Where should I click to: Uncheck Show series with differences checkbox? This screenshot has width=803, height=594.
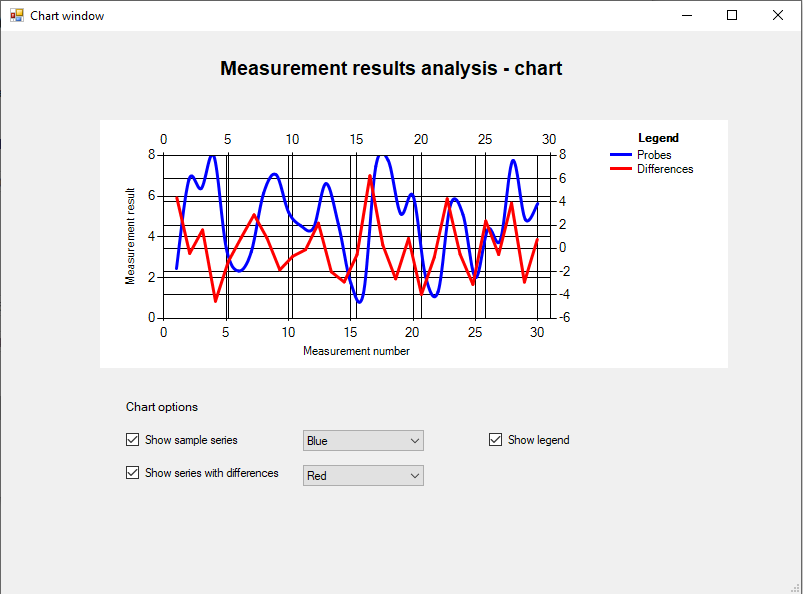coord(132,473)
